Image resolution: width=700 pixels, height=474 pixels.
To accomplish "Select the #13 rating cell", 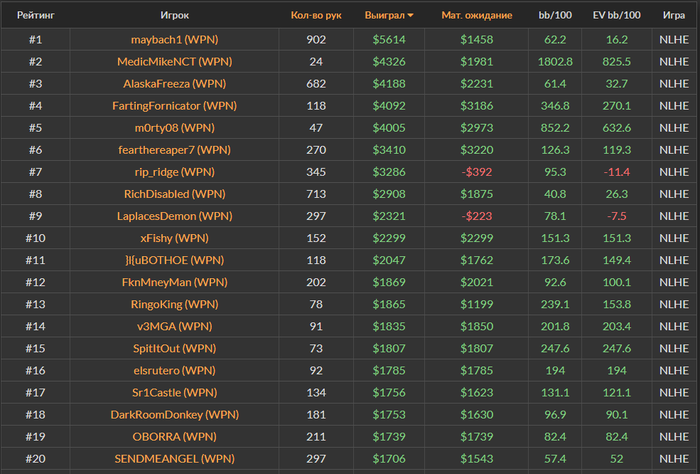I will point(36,304).
